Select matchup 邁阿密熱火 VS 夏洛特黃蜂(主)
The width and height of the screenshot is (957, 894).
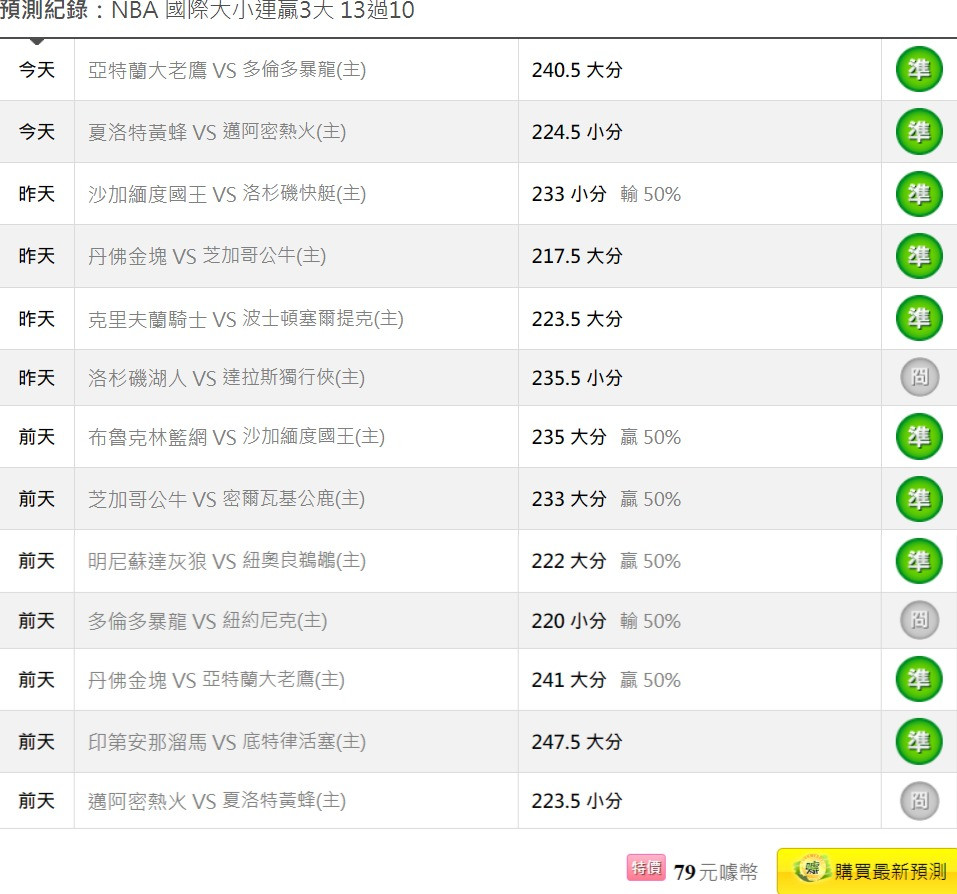point(217,801)
